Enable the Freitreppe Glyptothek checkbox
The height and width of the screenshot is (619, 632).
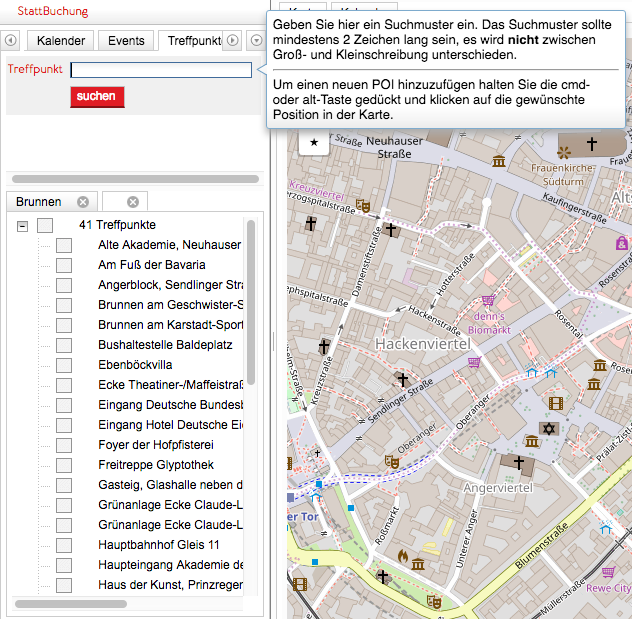(x=64, y=465)
